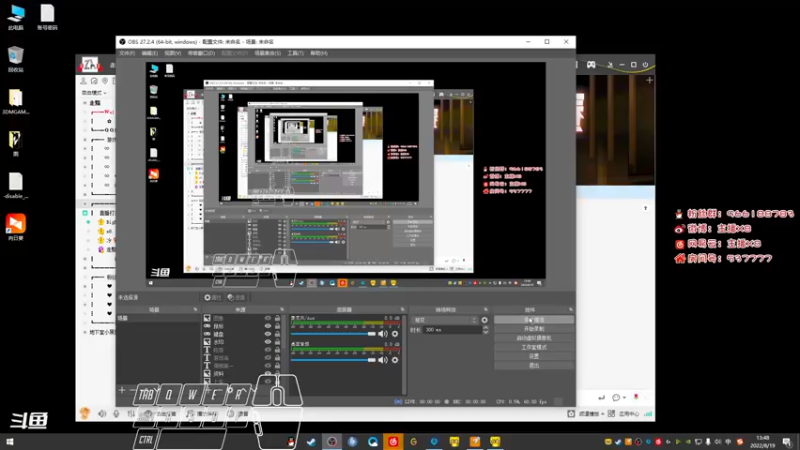
Task: Open transition properties gear icon
Action: click(484, 320)
